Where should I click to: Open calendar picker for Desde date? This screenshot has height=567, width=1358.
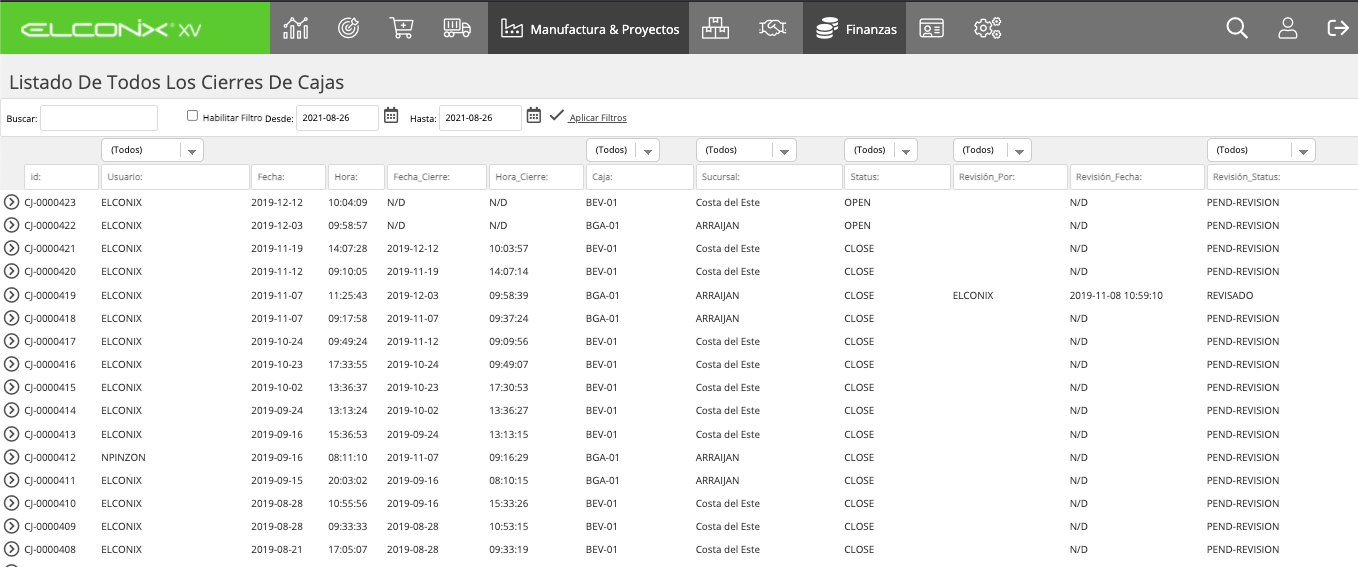(391, 116)
